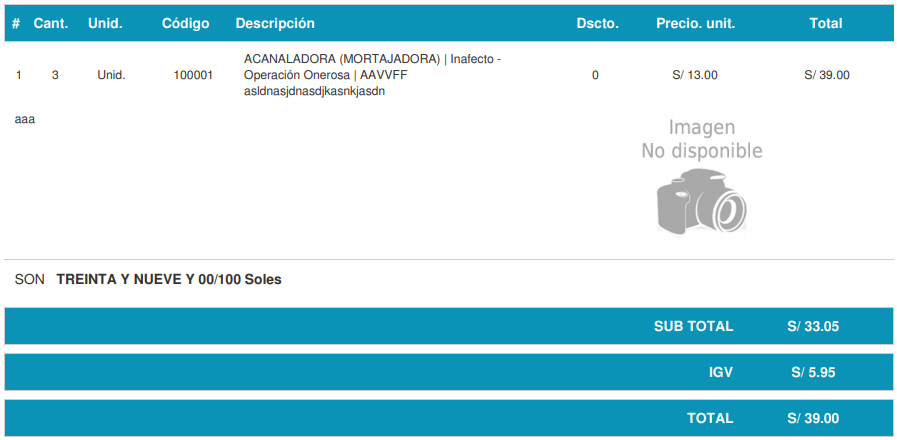Select the subtotal amount S/ 33.05
Image resolution: width=897 pixels, height=440 pixels.
pos(813,326)
